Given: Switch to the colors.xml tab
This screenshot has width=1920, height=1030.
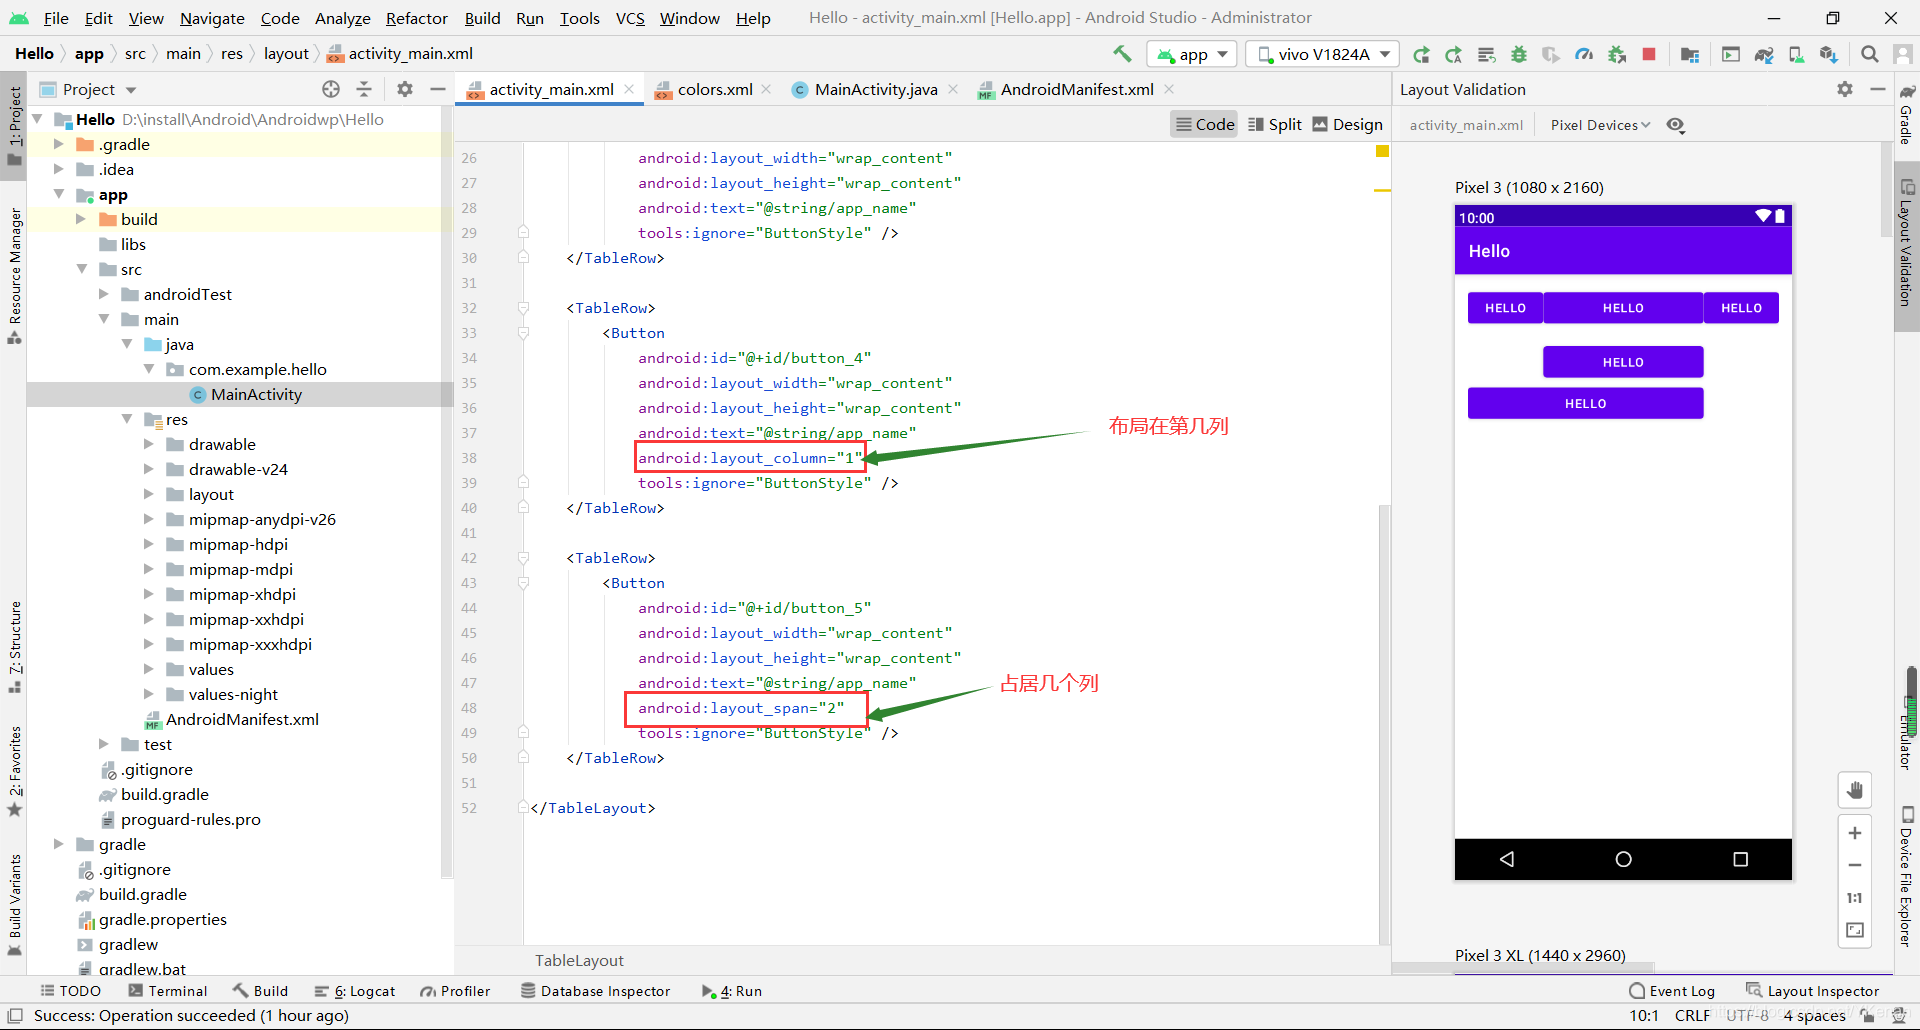Looking at the screenshot, I should pos(713,89).
